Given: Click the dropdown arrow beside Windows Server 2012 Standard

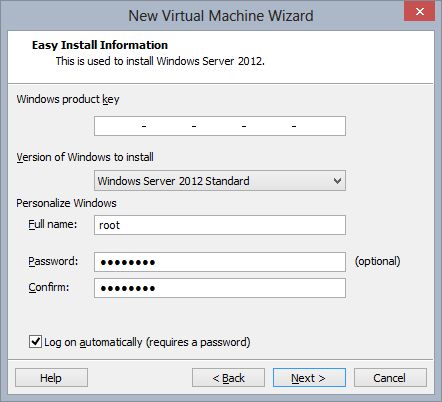Looking at the screenshot, I should (337, 181).
